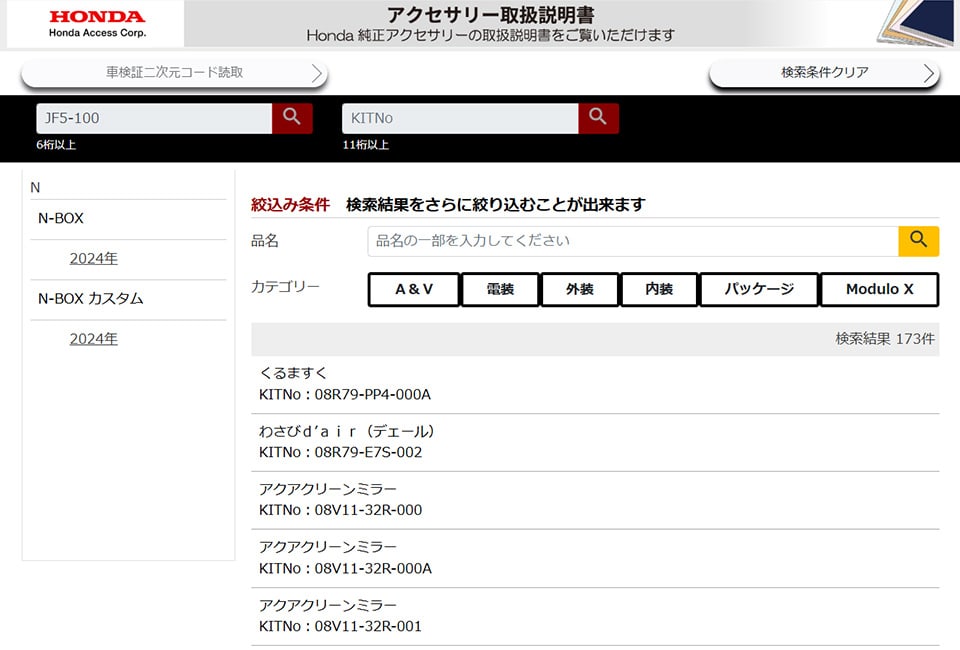The height and width of the screenshot is (650, 960).
Task: Filter by 外装 category
Action: [579, 290]
